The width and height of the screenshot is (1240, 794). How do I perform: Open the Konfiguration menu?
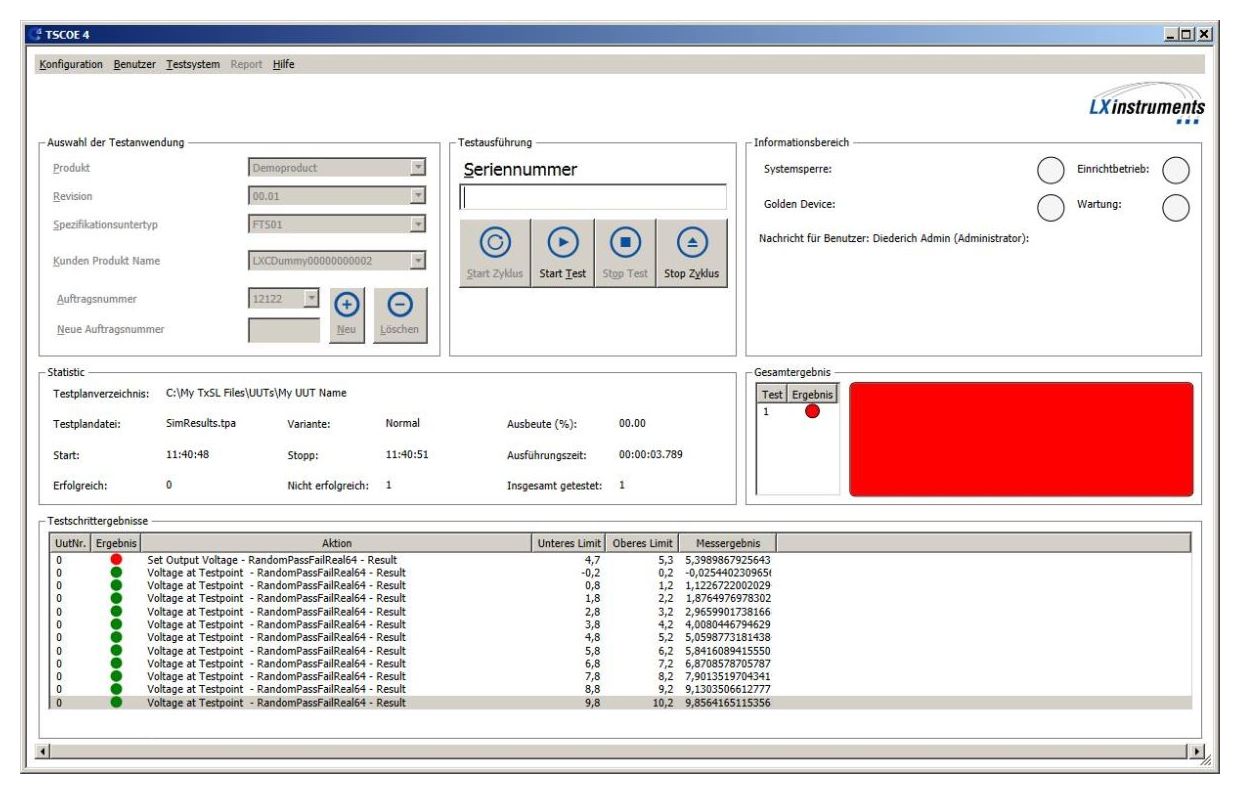coord(71,65)
